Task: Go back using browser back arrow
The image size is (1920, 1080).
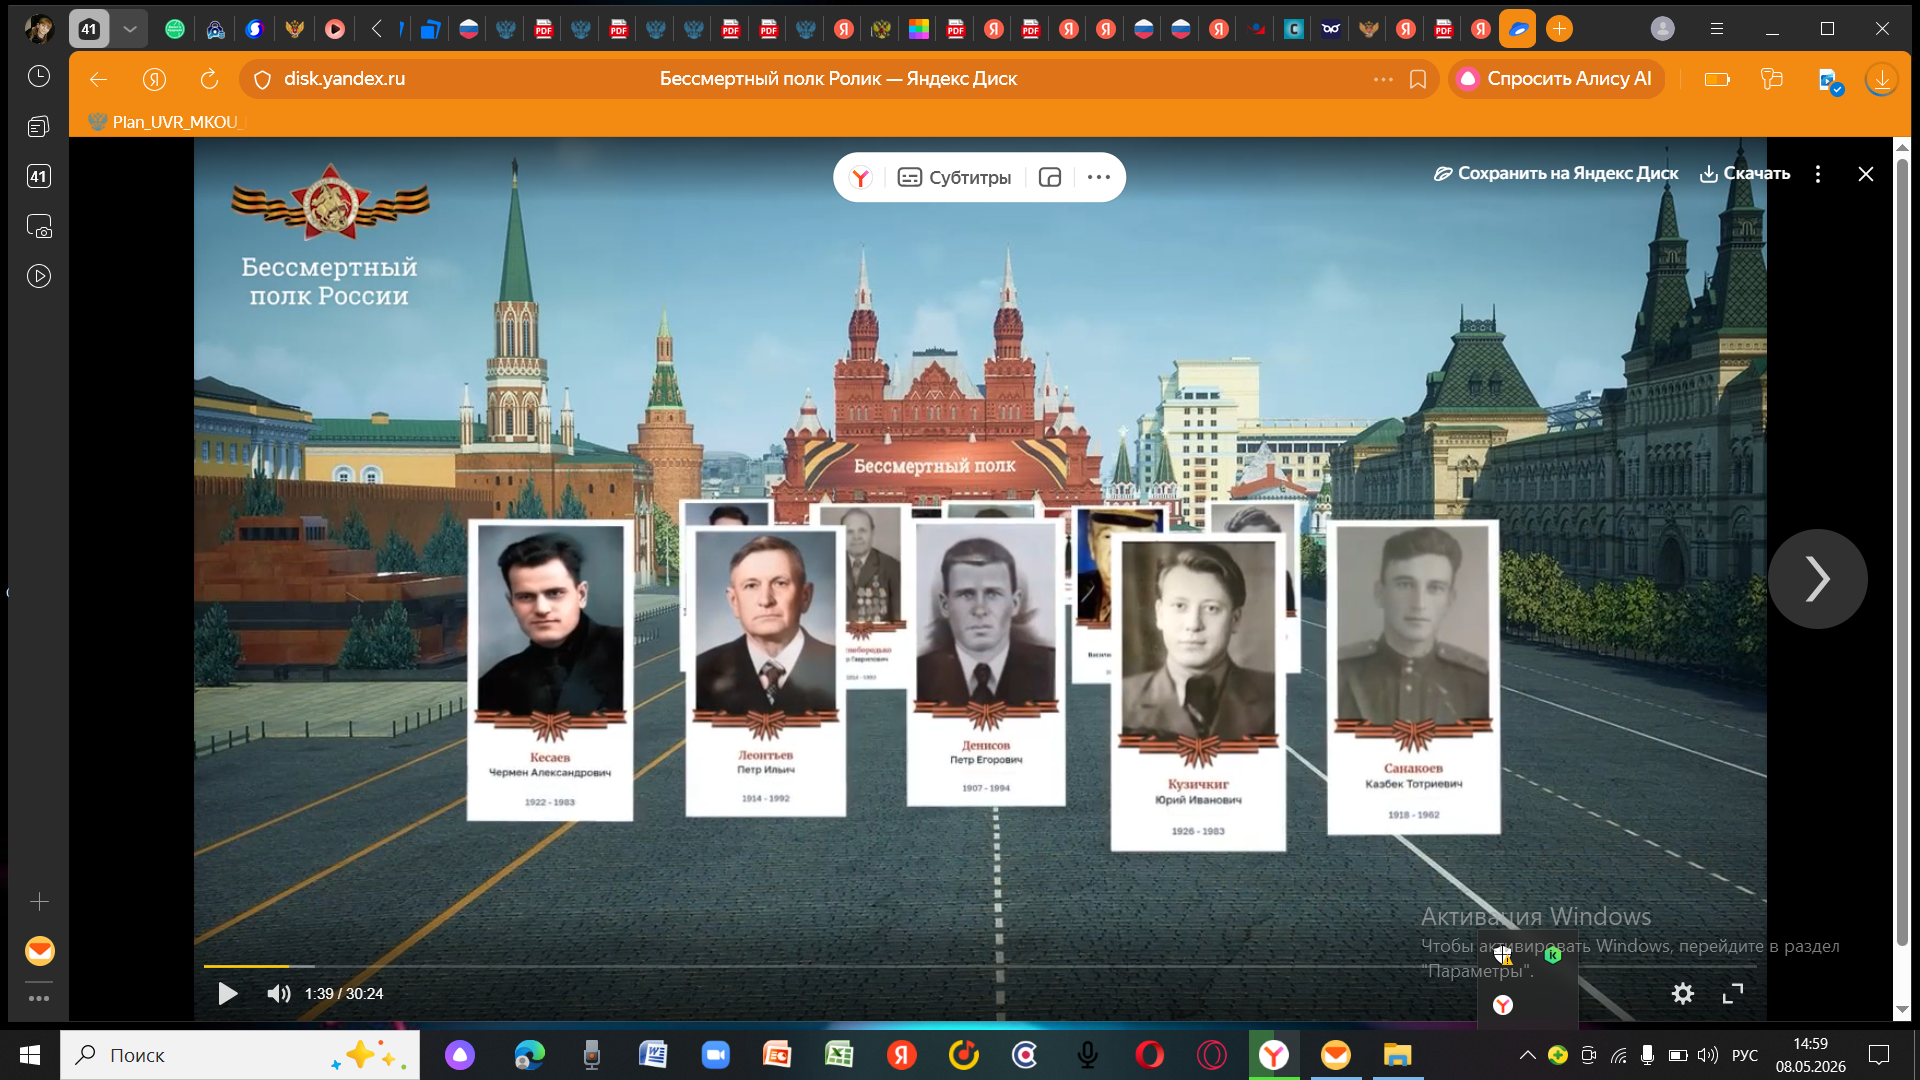Action: (98, 79)
